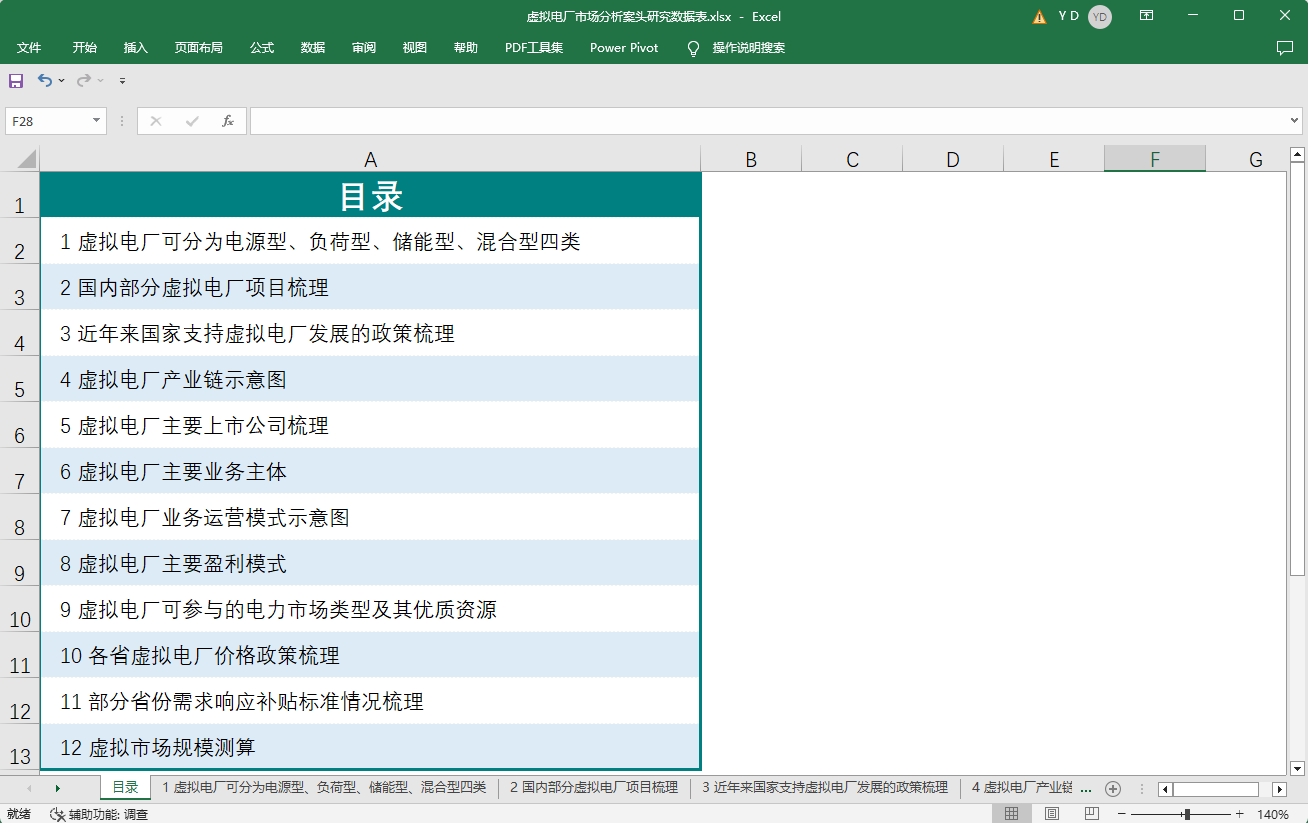
Task: Switch to the 插入 ribbon tab
Action: (136, 48)
